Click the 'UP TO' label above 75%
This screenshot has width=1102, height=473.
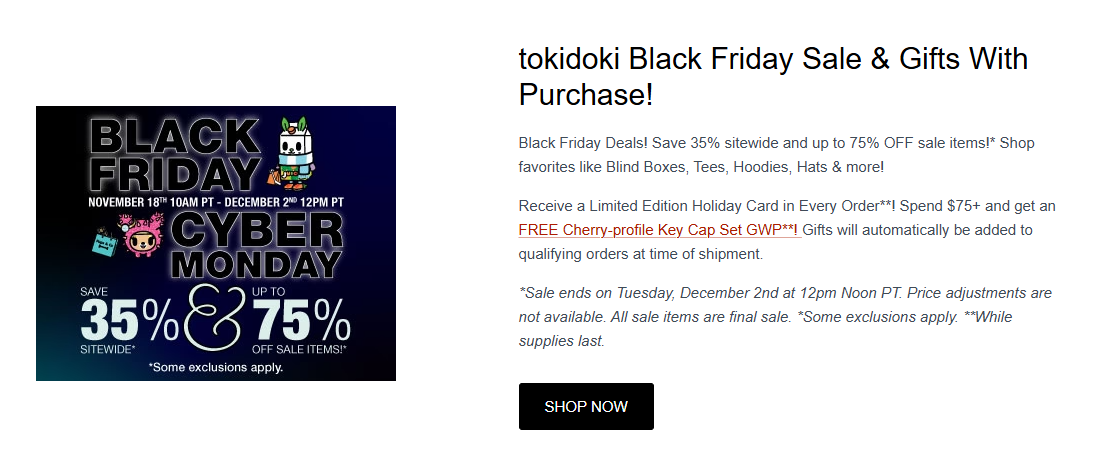pos(271,290)
